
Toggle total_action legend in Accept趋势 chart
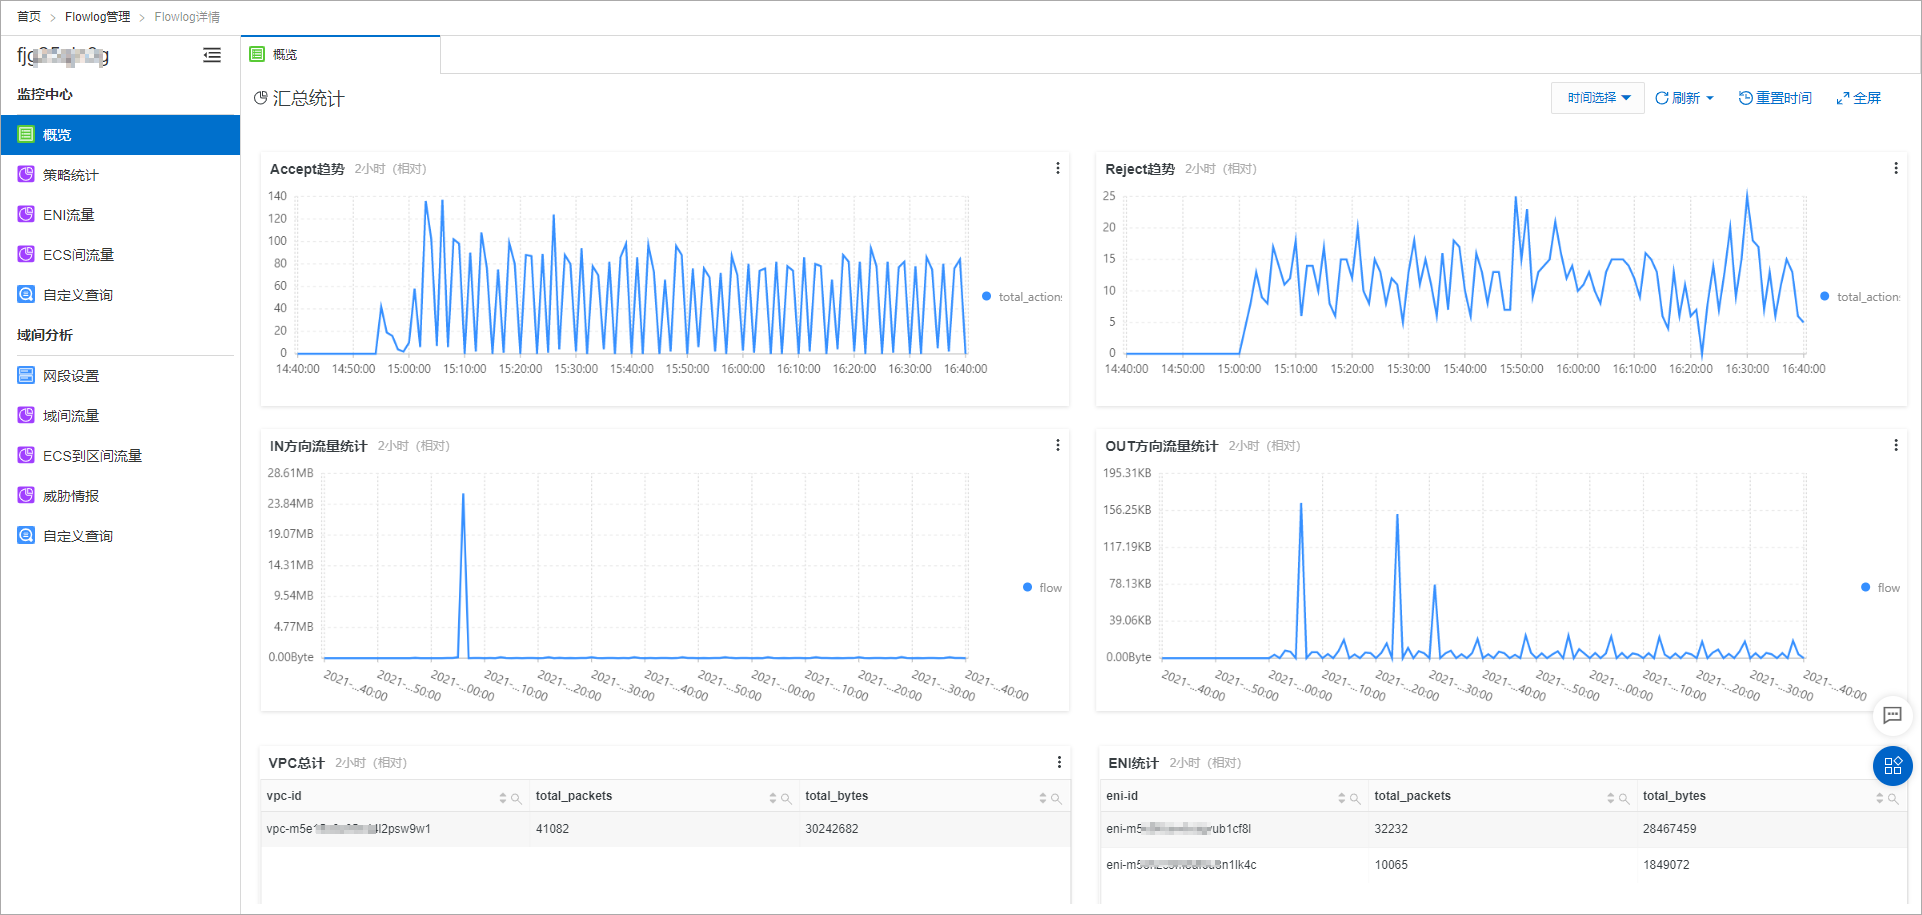(1022, 297)
